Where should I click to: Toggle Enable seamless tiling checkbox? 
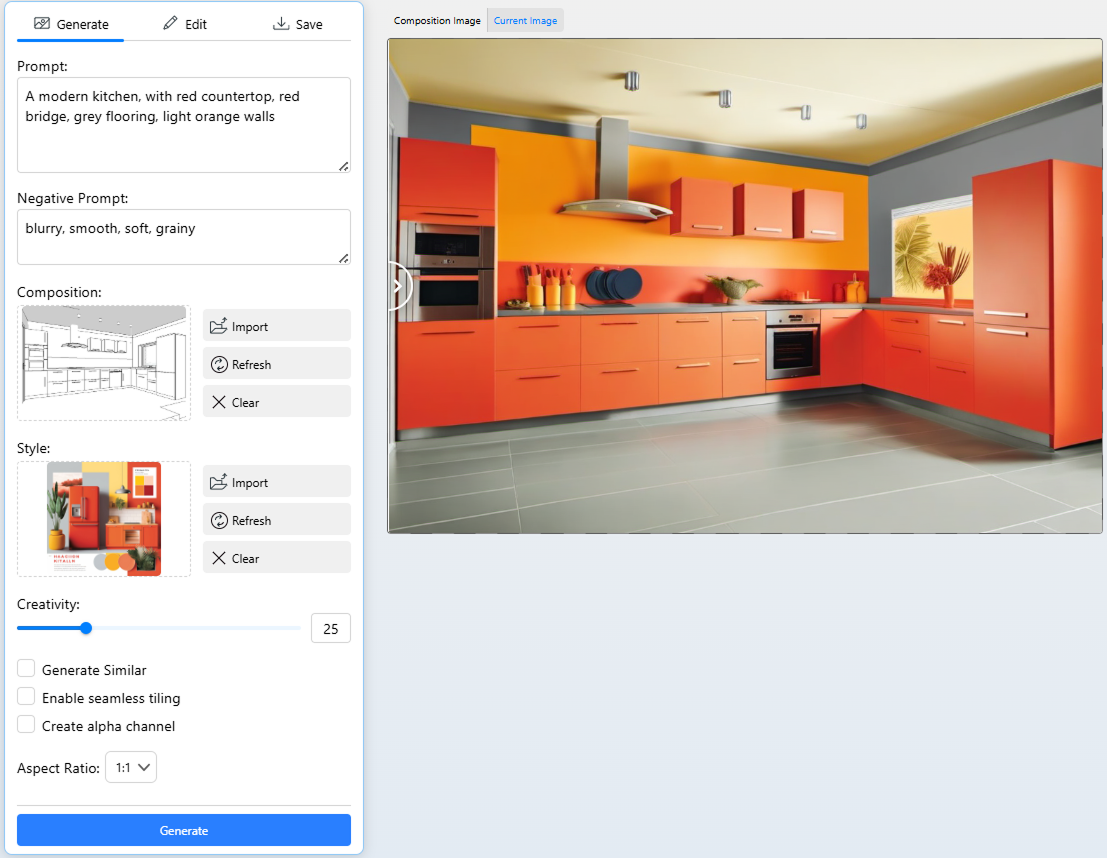coord(27,697)
